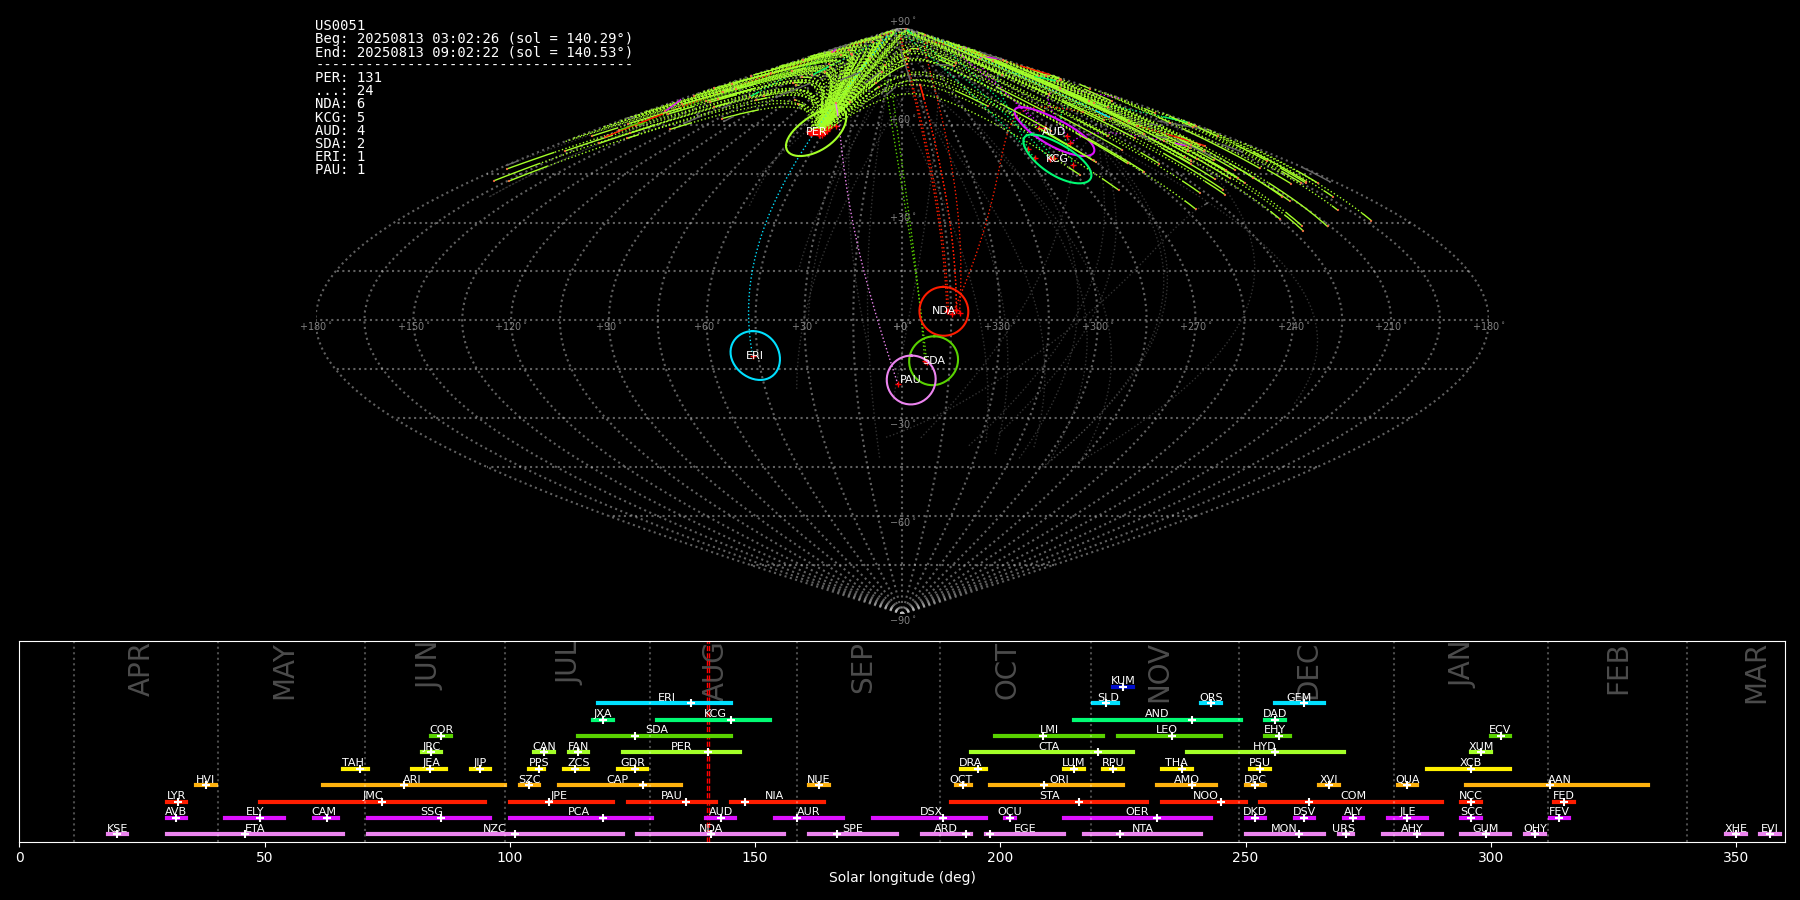Click the 150 tick on the solar longitude axis
This screenshot has width=1800, height=900.
pyautogui.click(x=755, y=857)
